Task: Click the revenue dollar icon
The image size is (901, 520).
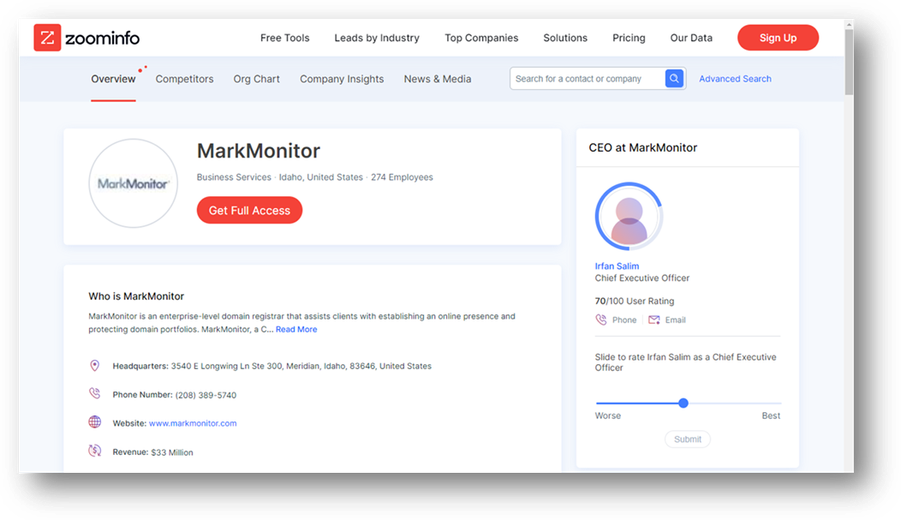Action: tap(95, 451)
